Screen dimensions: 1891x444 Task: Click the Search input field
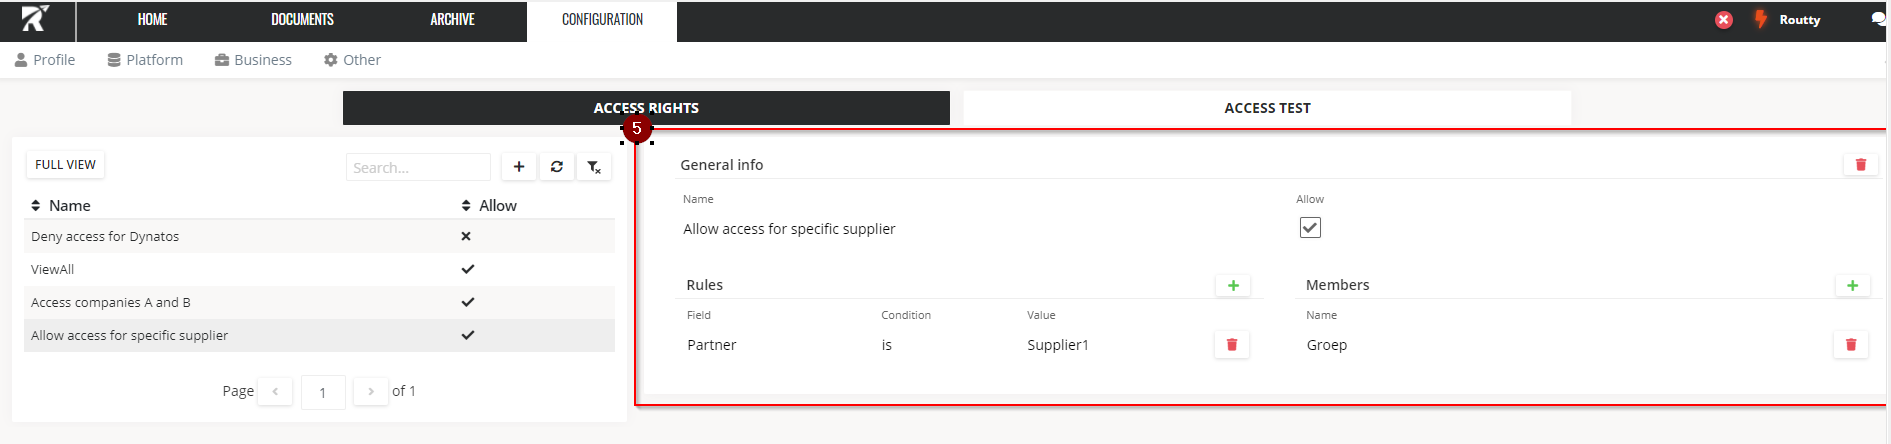click(x=418, y=168)
